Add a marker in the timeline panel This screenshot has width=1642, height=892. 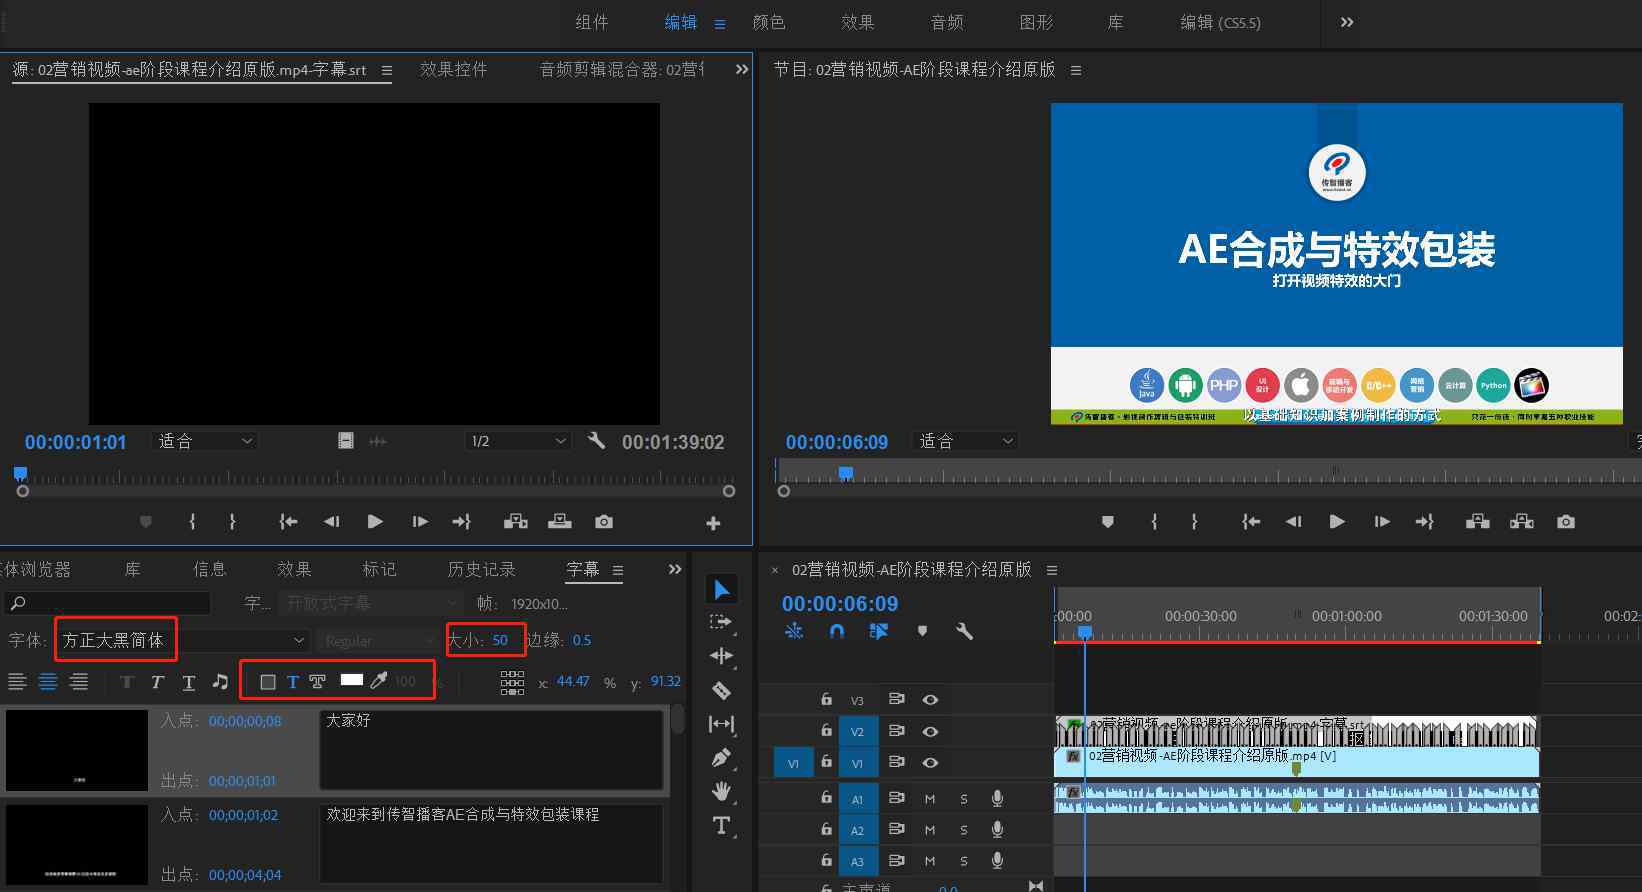click(x=922, y=631)
